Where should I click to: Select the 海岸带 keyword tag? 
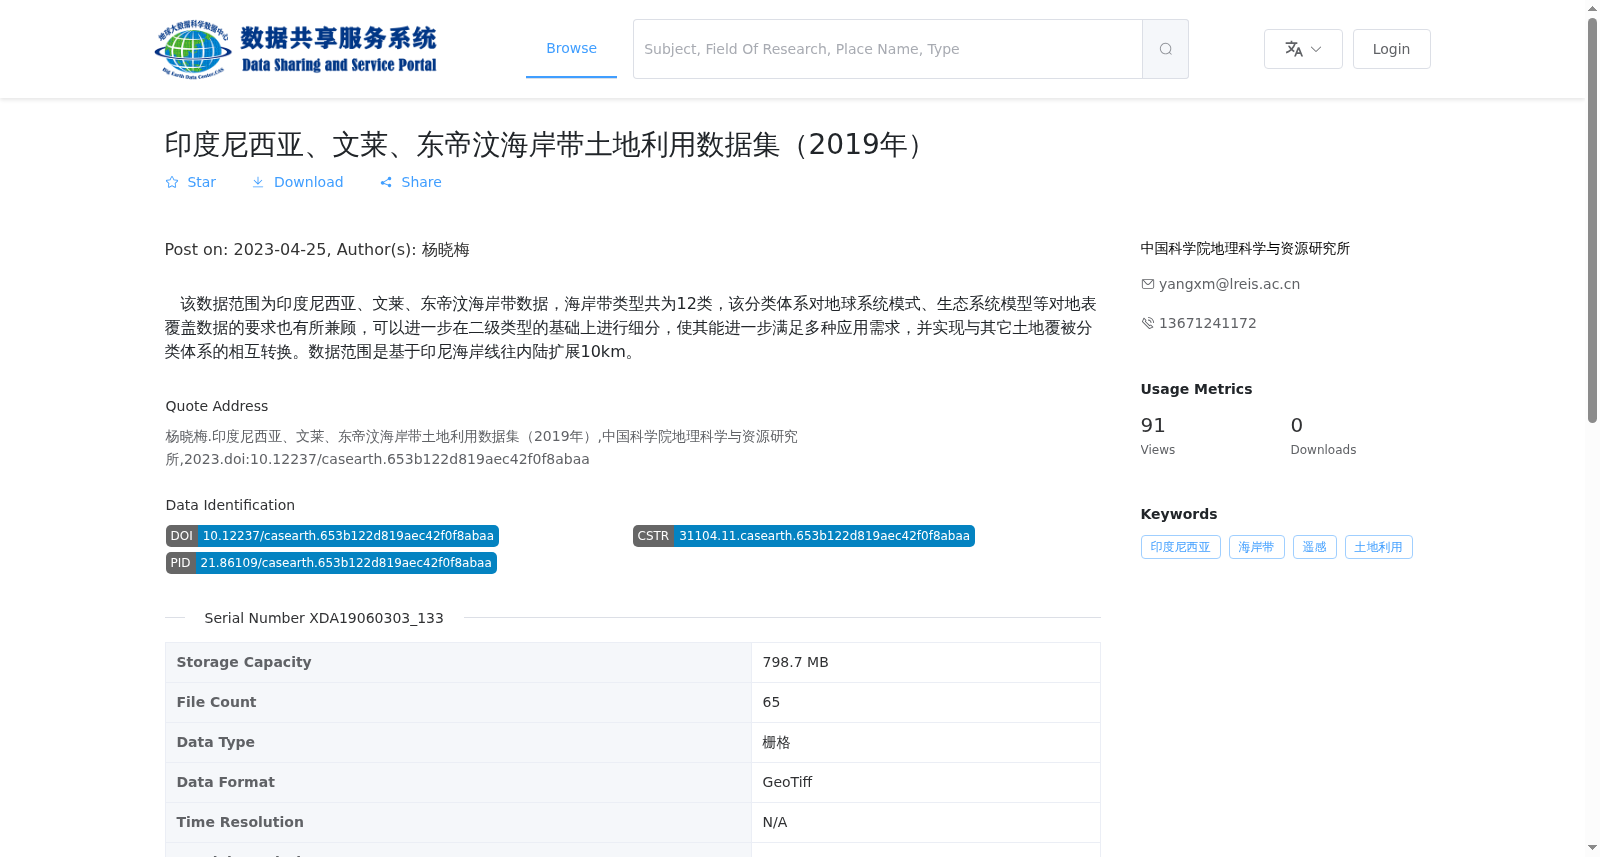tap(1256, 547)
